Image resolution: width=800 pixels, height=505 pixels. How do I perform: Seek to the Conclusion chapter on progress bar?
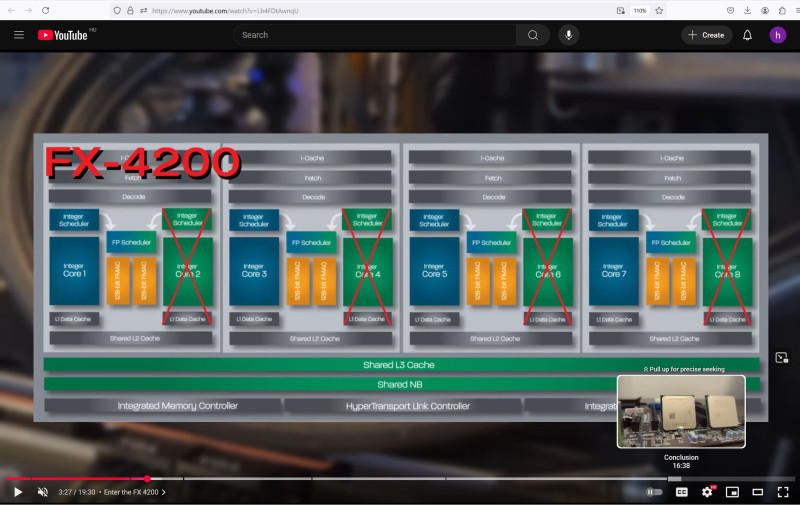[731, 478]
